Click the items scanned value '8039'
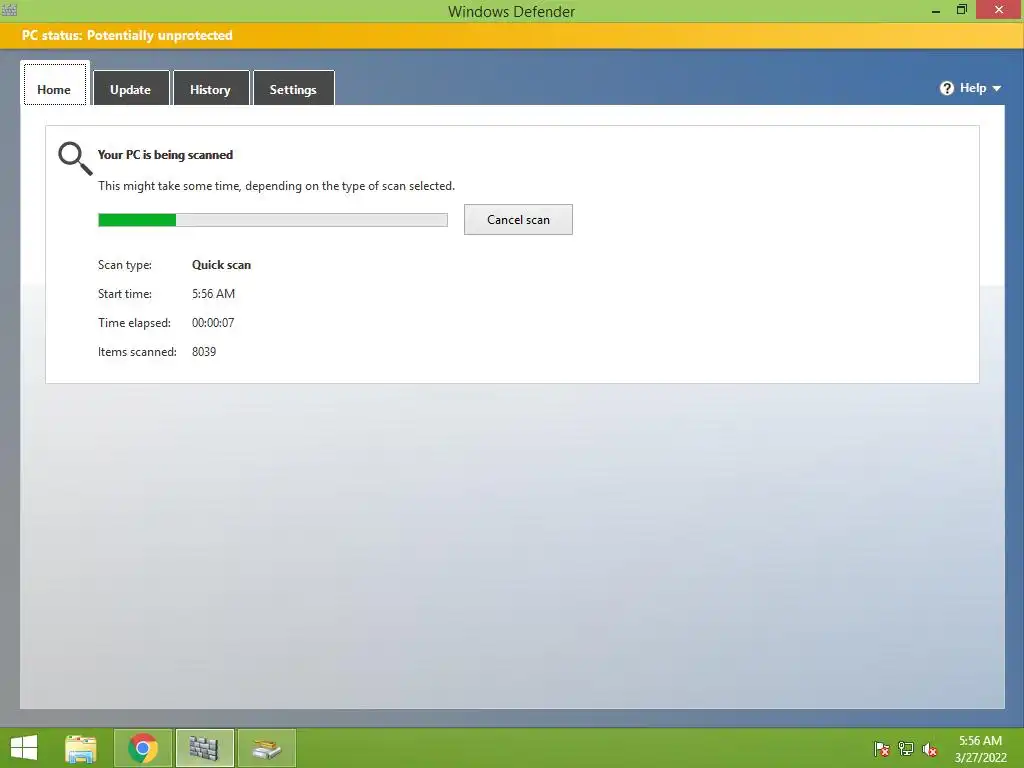The height and width of the screenshot is (768, 1024). tap(204, 351)
